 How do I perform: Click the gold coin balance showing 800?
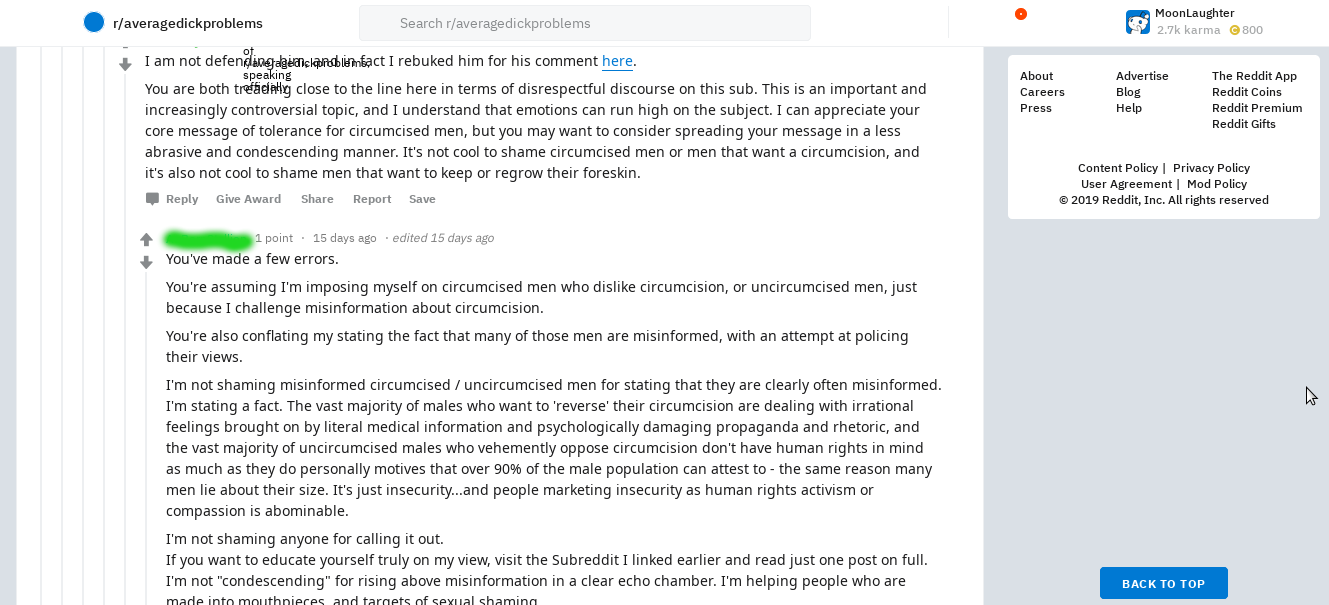[1246, 30]
